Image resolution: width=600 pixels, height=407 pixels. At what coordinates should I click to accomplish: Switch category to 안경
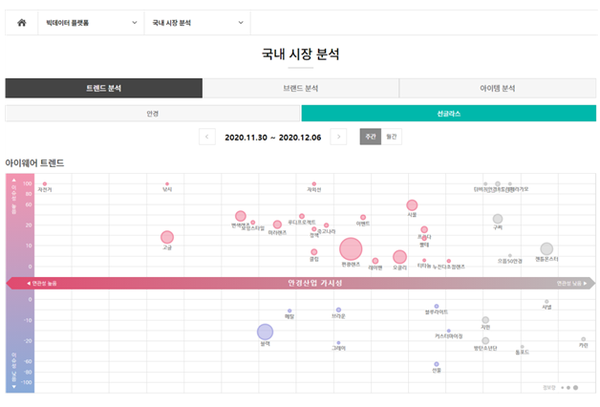coord(153,113)
